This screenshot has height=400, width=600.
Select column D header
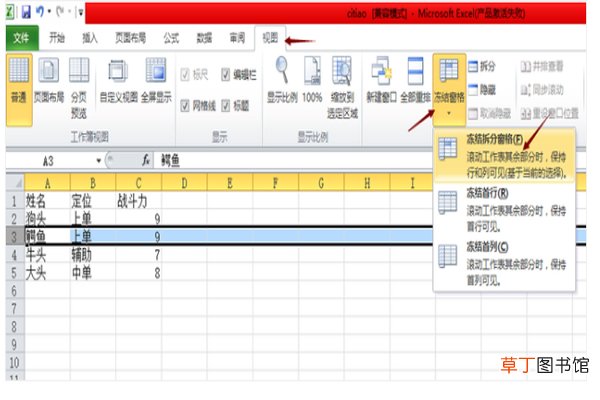coord(184,183)
